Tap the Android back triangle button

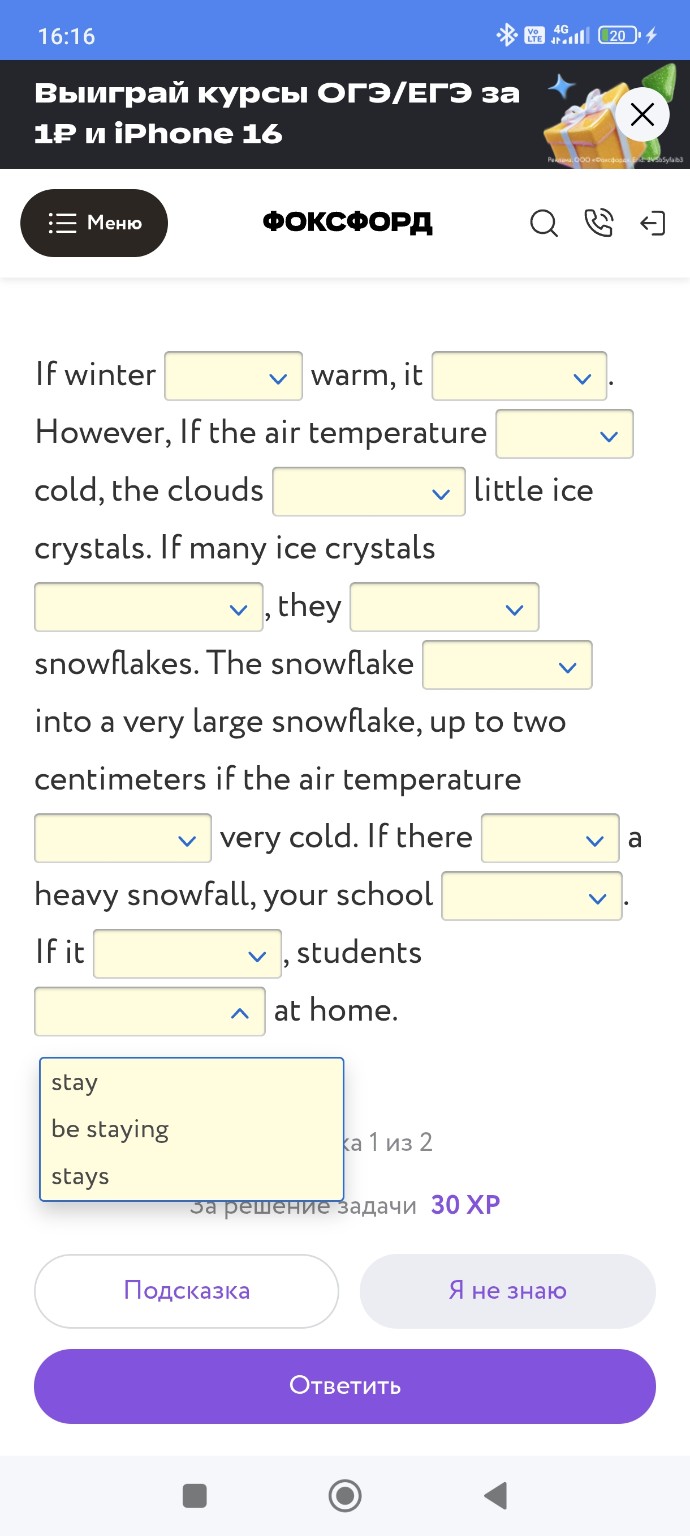(495, 1496)
